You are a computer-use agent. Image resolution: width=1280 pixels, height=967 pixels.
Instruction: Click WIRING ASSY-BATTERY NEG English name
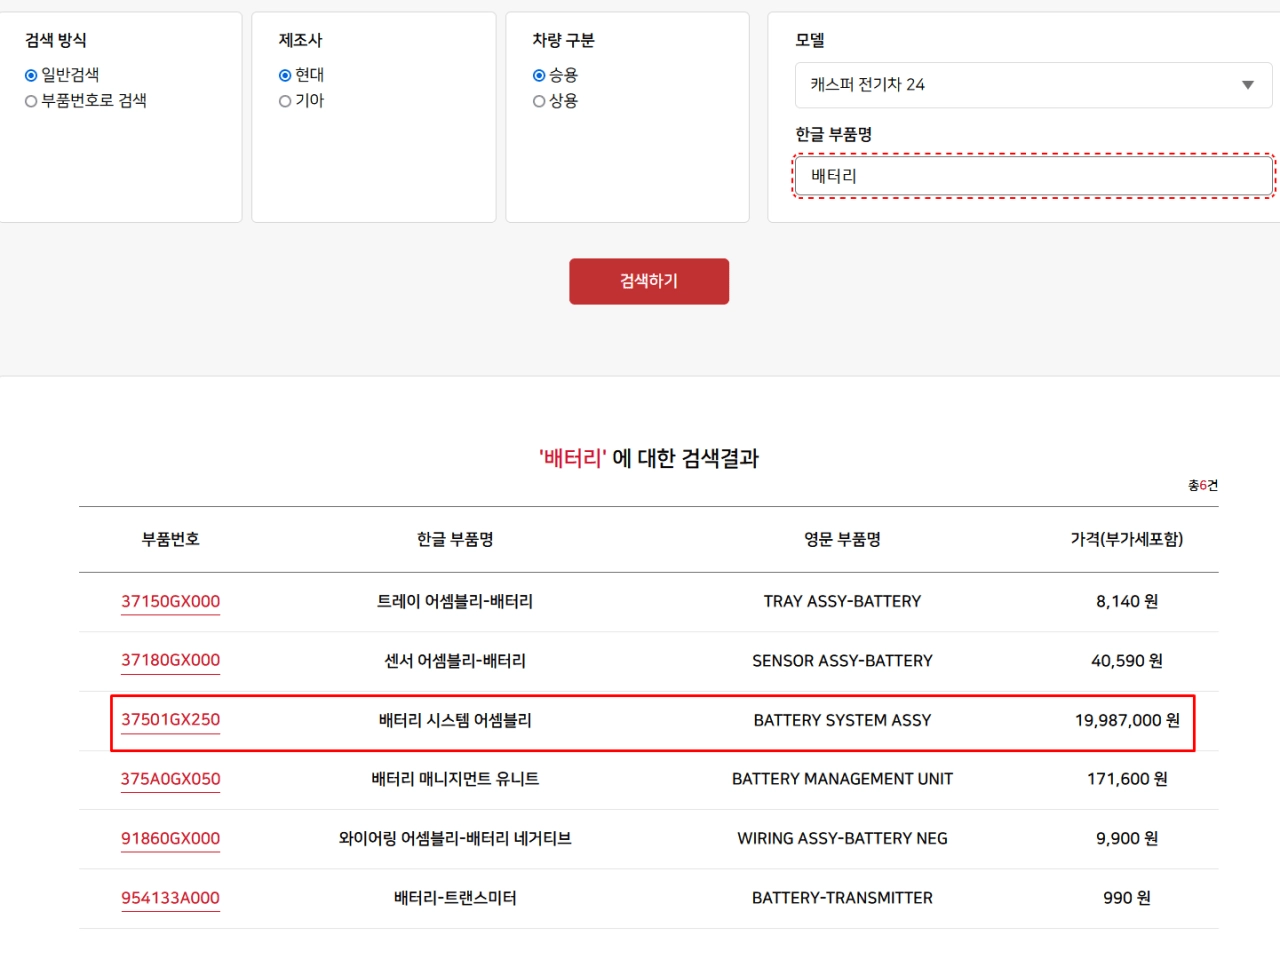tap(842, 838)
